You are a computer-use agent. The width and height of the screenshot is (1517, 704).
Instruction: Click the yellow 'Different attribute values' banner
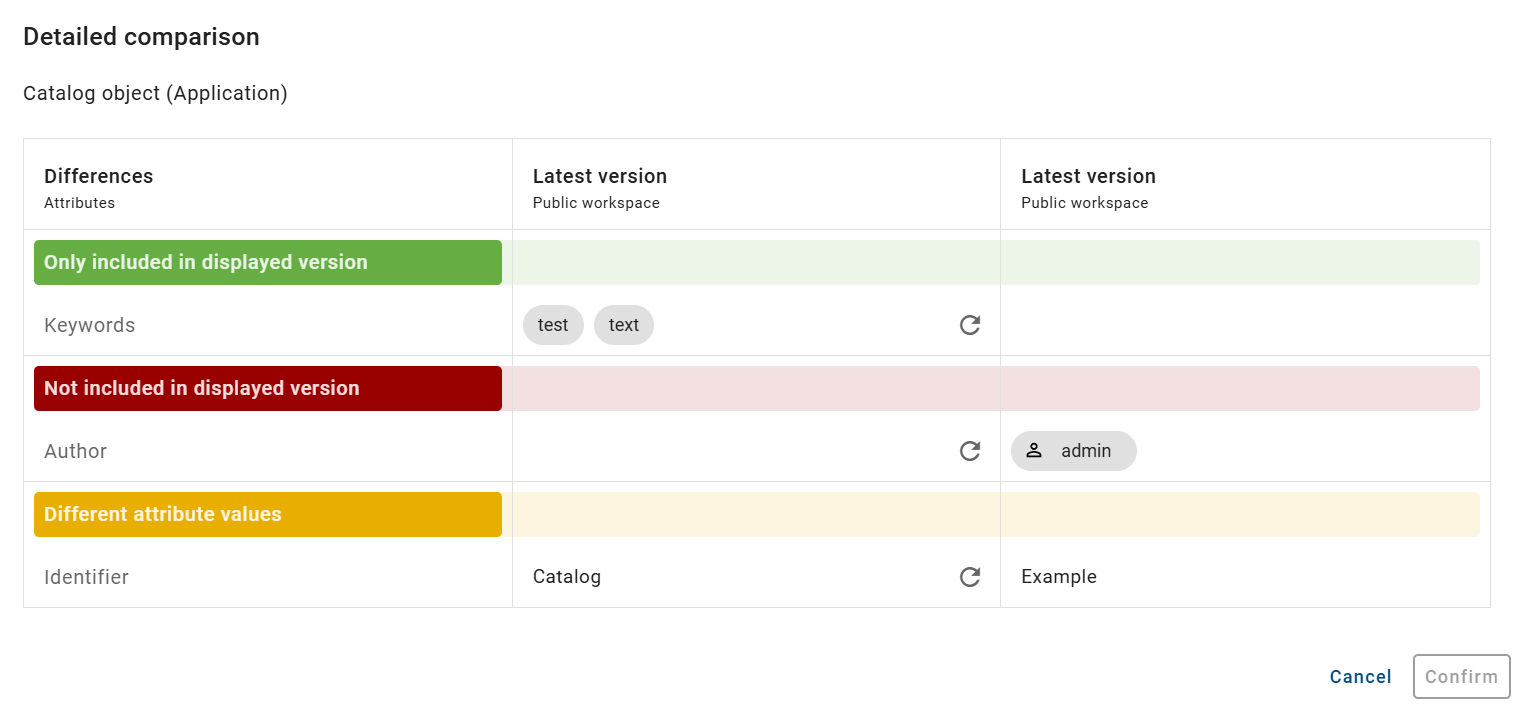point(267,514)
